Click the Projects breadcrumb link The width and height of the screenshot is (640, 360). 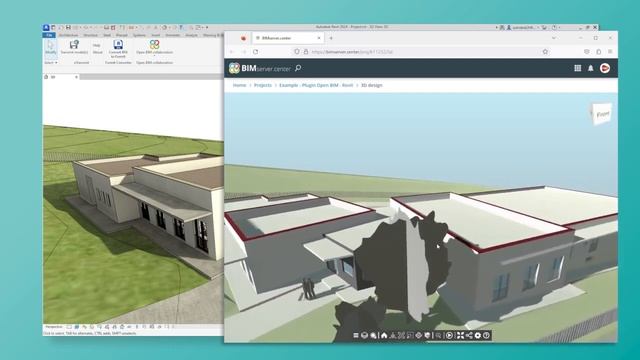pyautogui.click(x=263, y=85)
